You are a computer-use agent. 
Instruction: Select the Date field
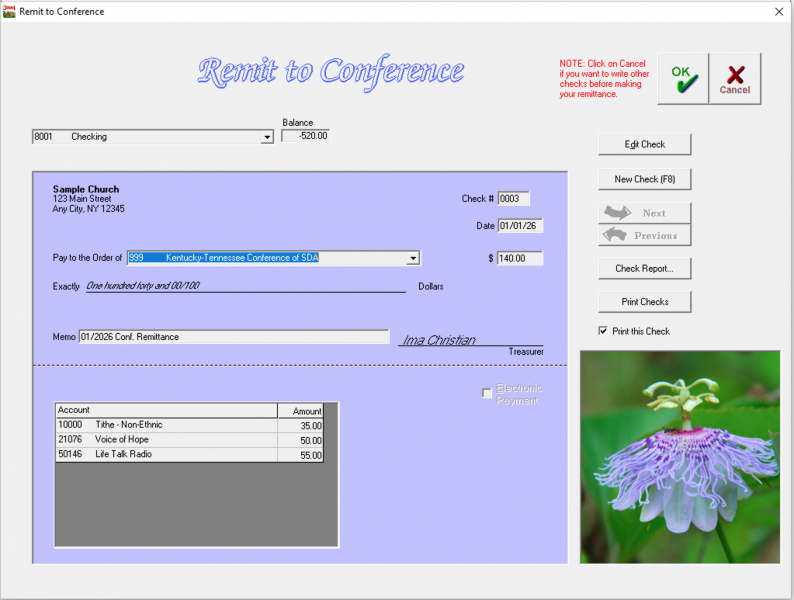tap(520, 226)
